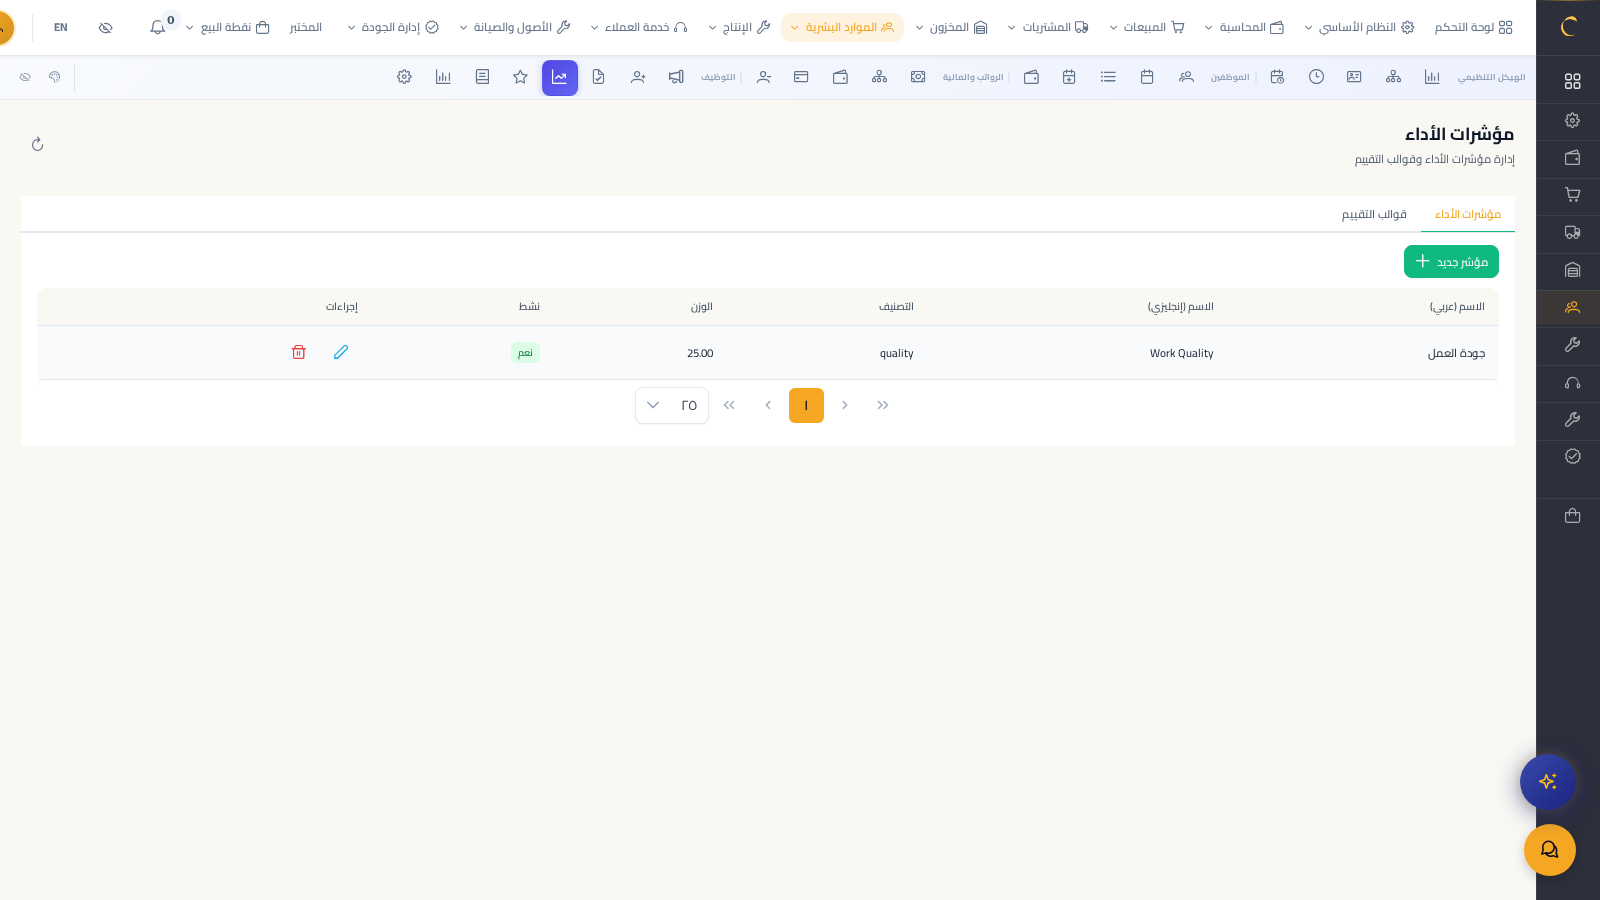Click the clock icon in the HR toolbar

point(1316,77)
